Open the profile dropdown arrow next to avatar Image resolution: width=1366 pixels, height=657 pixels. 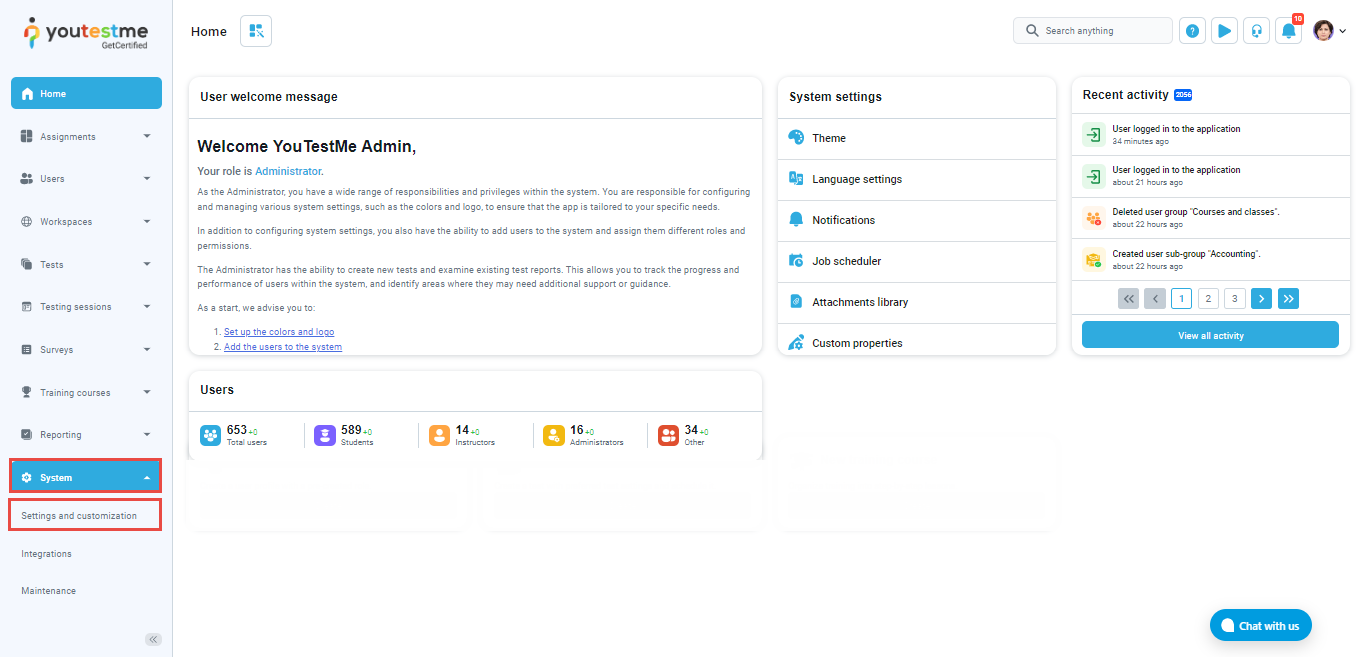coord(1343,31)
